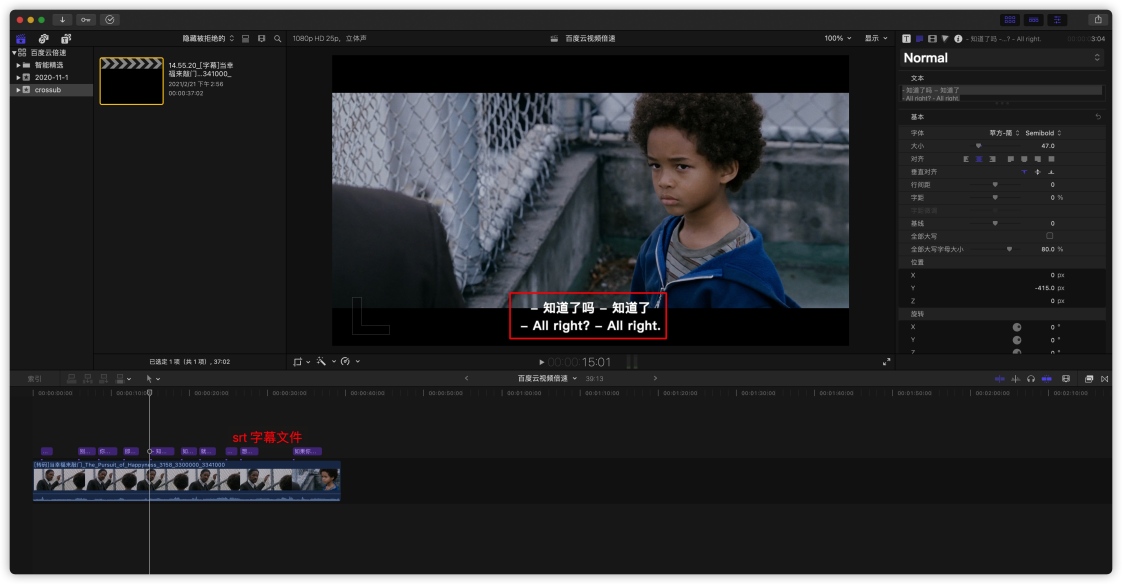Click the import media arrow icon
Viewport: 1122px width, 584px height.
click(62, 19)
